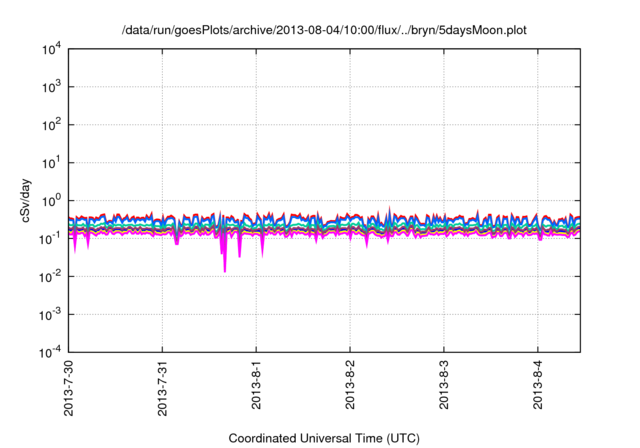Click the 2013-8-1 date label
The width and height of the screenshot is (640, 448).
click(256, 384)
